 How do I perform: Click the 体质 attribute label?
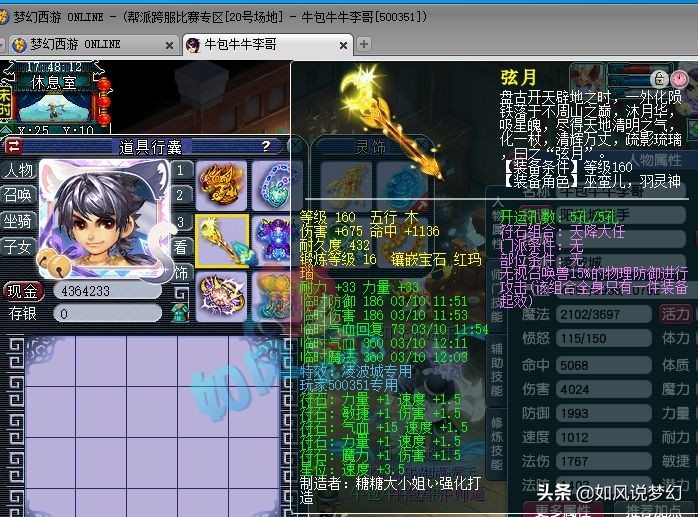point(675,365)
